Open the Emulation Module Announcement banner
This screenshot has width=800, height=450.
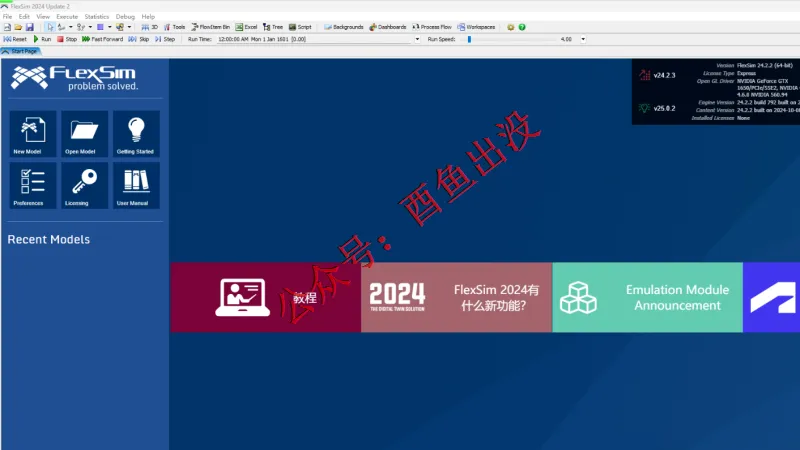tap(647, 297)
